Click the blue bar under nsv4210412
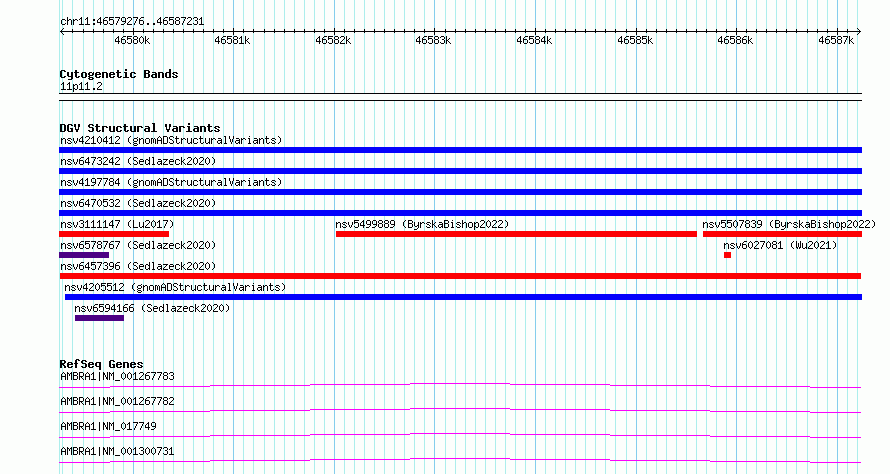This screenshot has height=474, width=890. (x=460, y=150)
